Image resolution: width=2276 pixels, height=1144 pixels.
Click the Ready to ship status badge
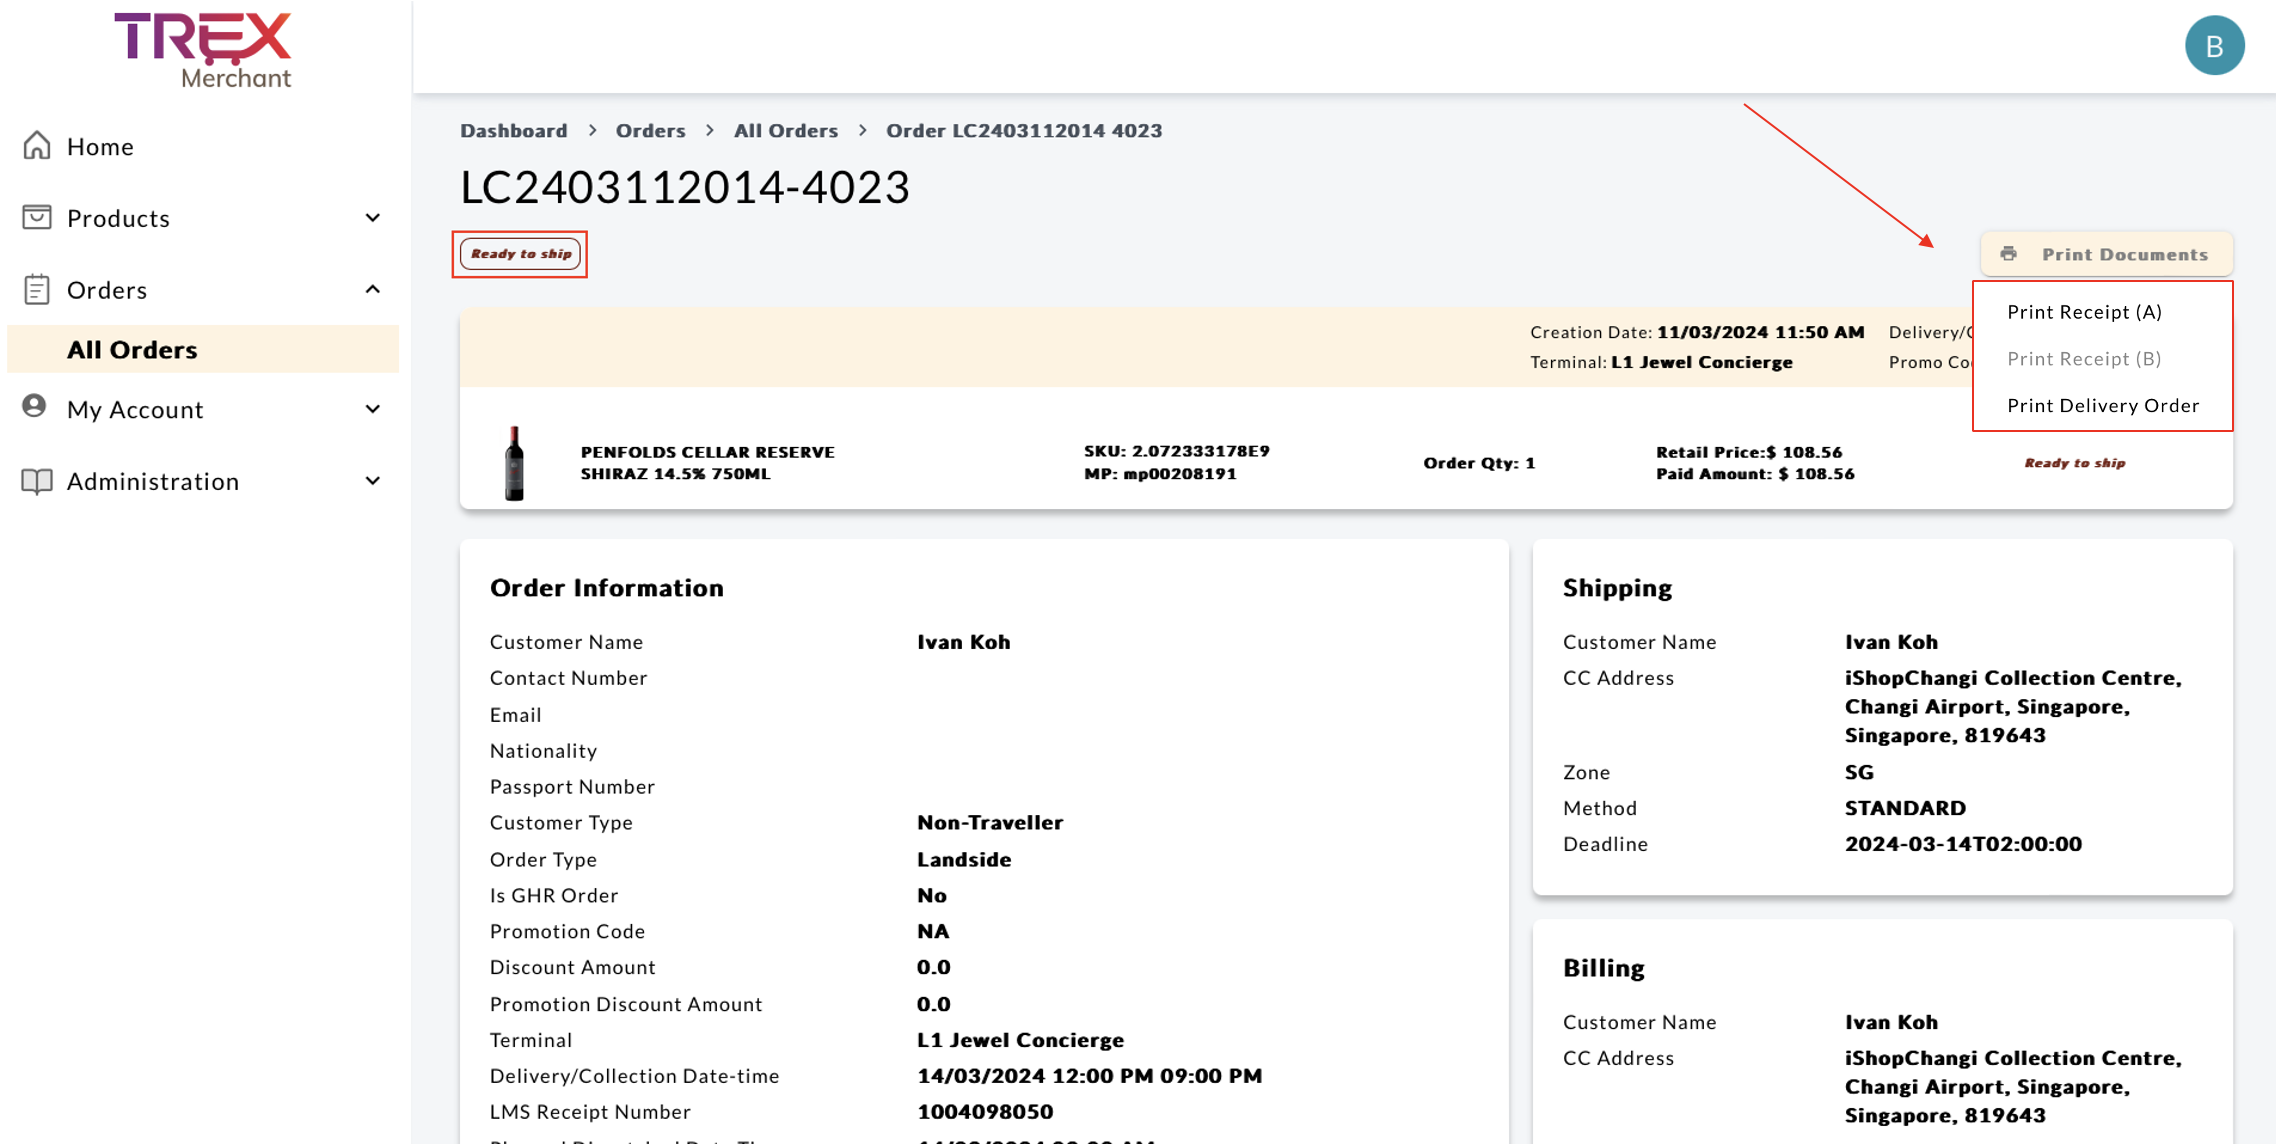coord(520,254)
